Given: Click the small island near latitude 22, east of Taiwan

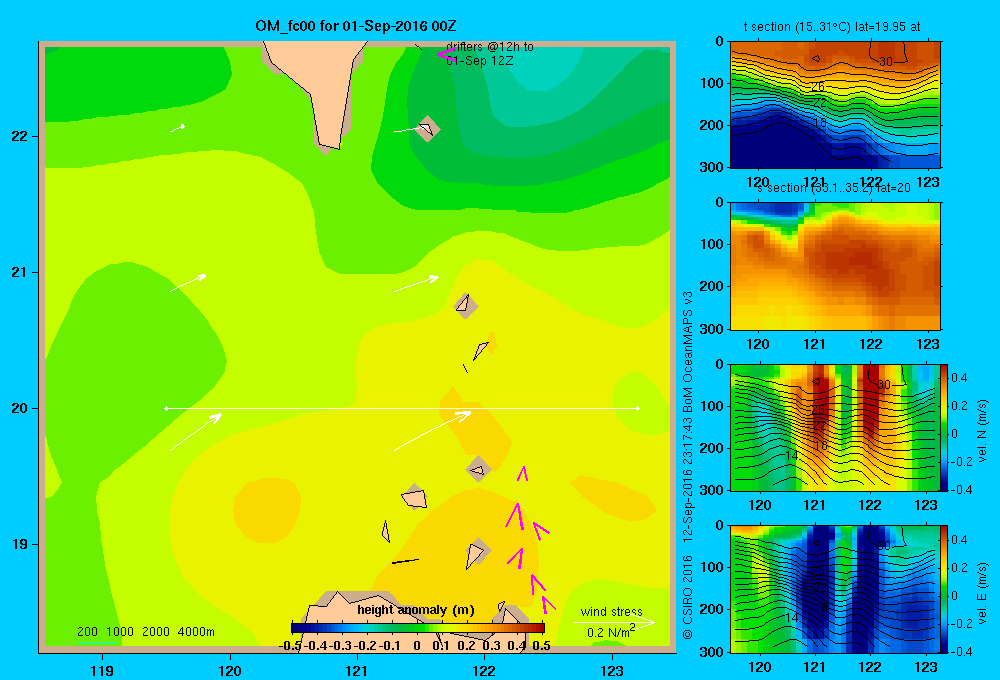Looking at the screenshot, I should click(427, 129).
